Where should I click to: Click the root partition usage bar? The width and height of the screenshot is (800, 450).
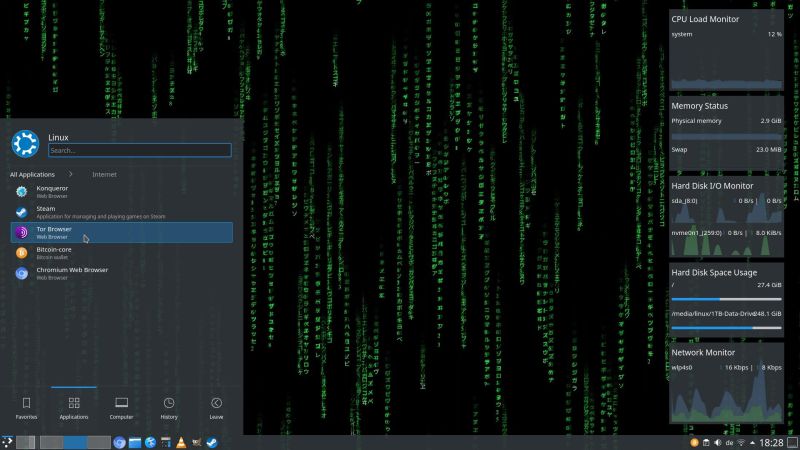click(x=727, y=299)
